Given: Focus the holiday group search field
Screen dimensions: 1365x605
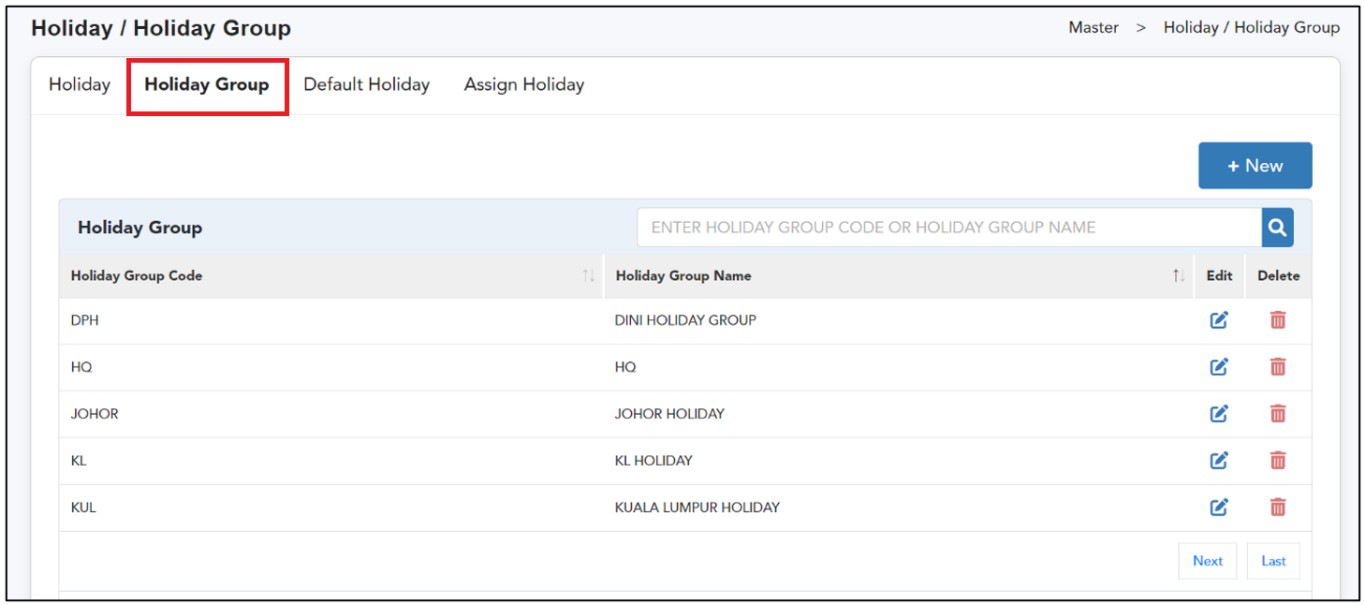Looking at the screenshot, I should 948,228.
